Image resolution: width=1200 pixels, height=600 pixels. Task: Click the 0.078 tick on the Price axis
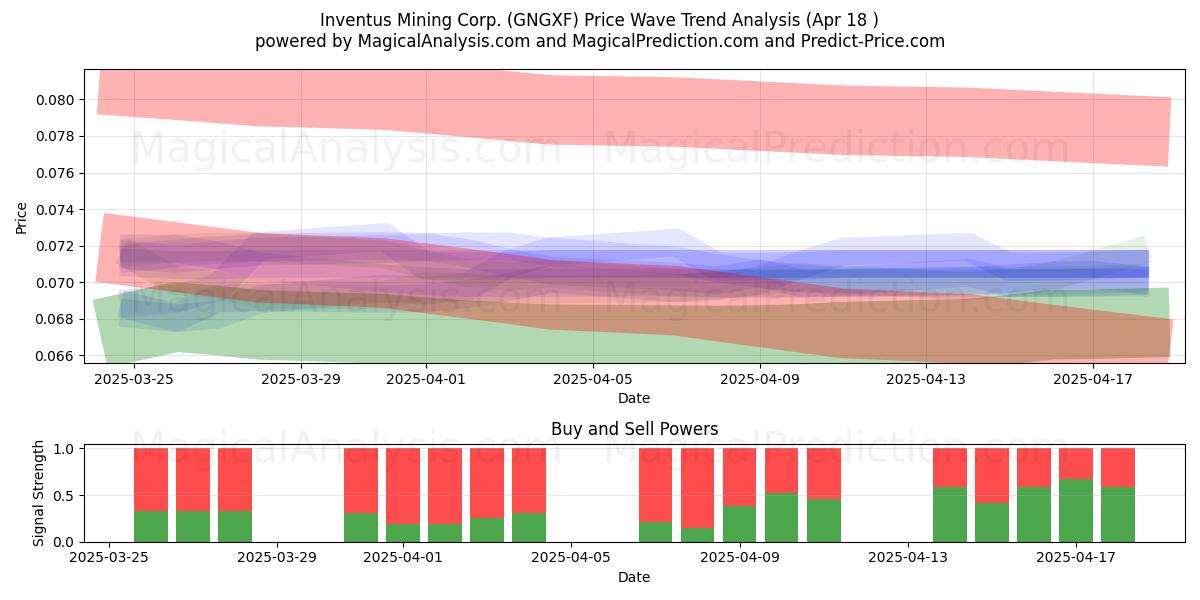point(57,136)
